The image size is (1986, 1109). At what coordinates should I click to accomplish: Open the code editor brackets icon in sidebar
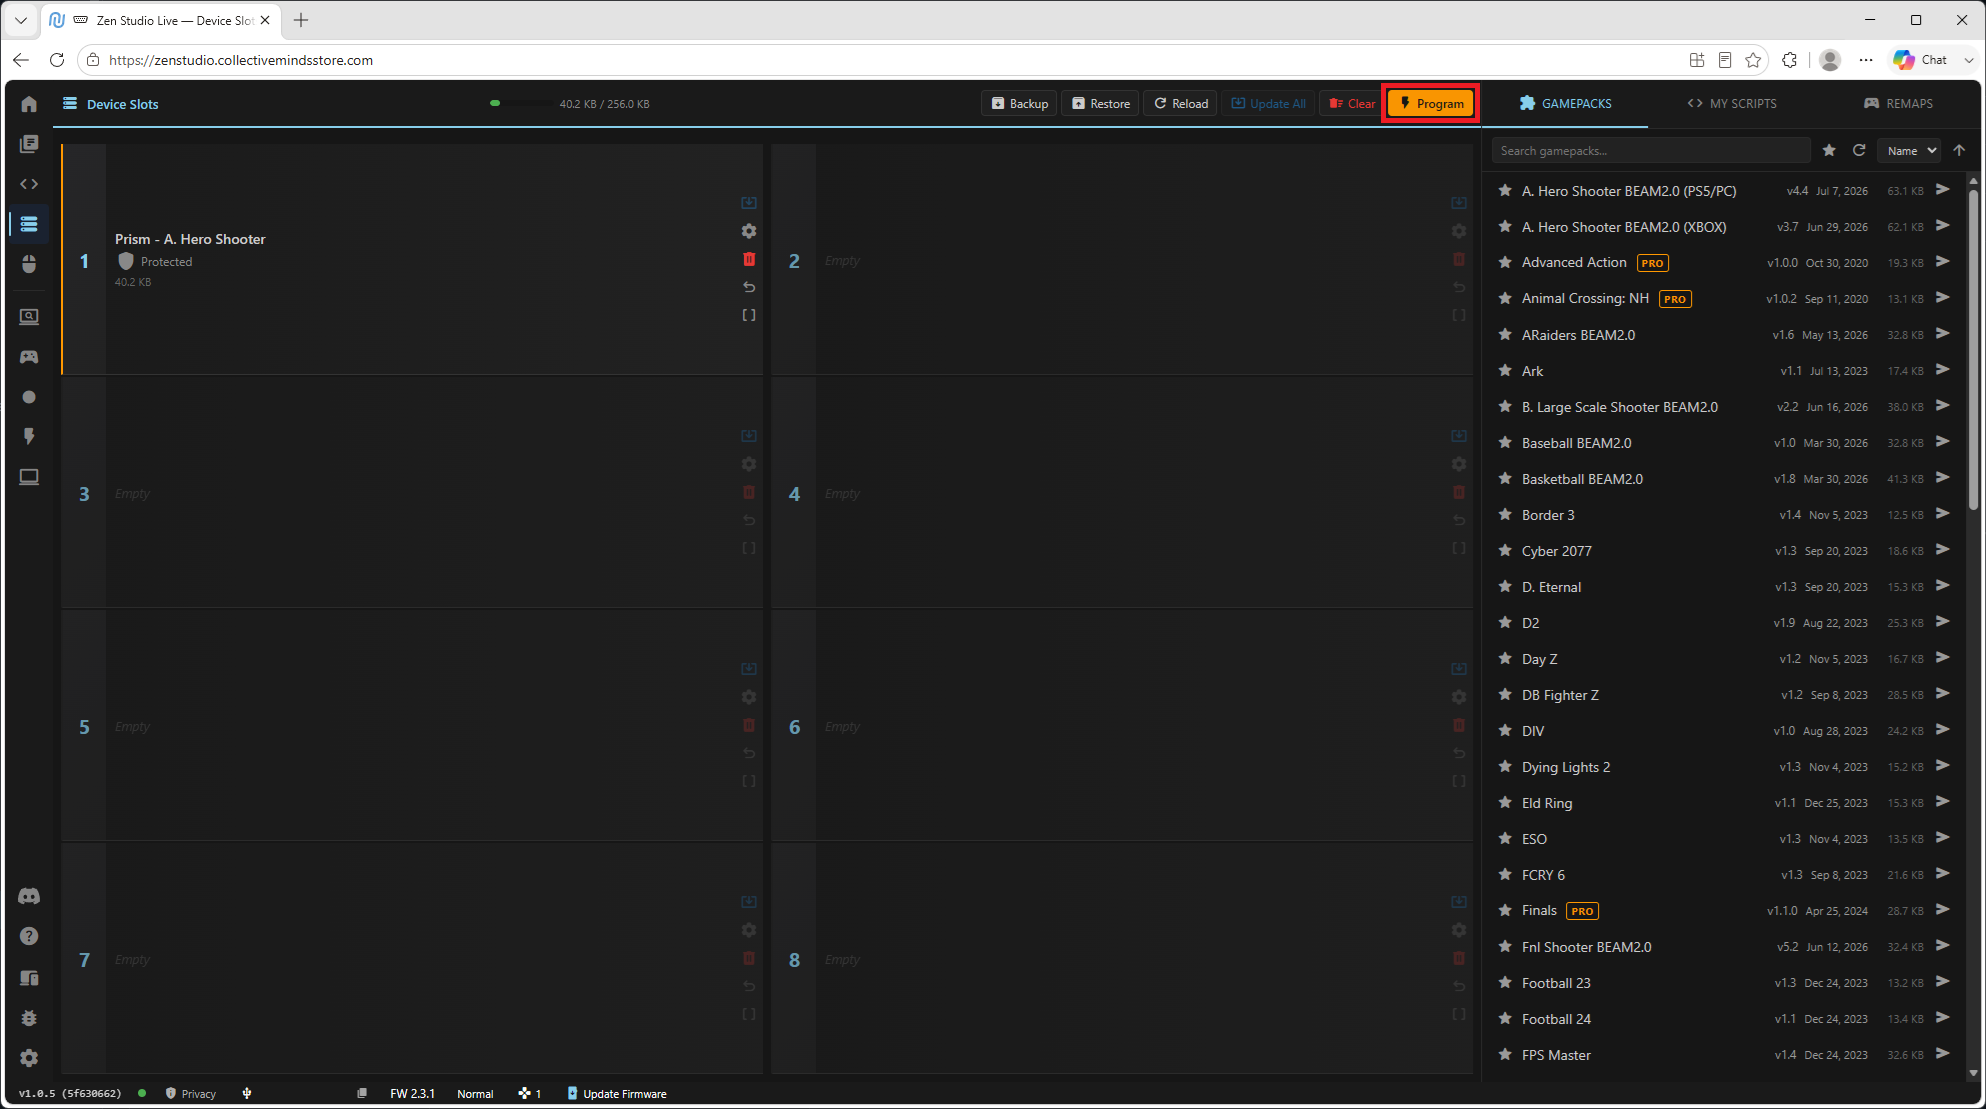pos(29,184)
